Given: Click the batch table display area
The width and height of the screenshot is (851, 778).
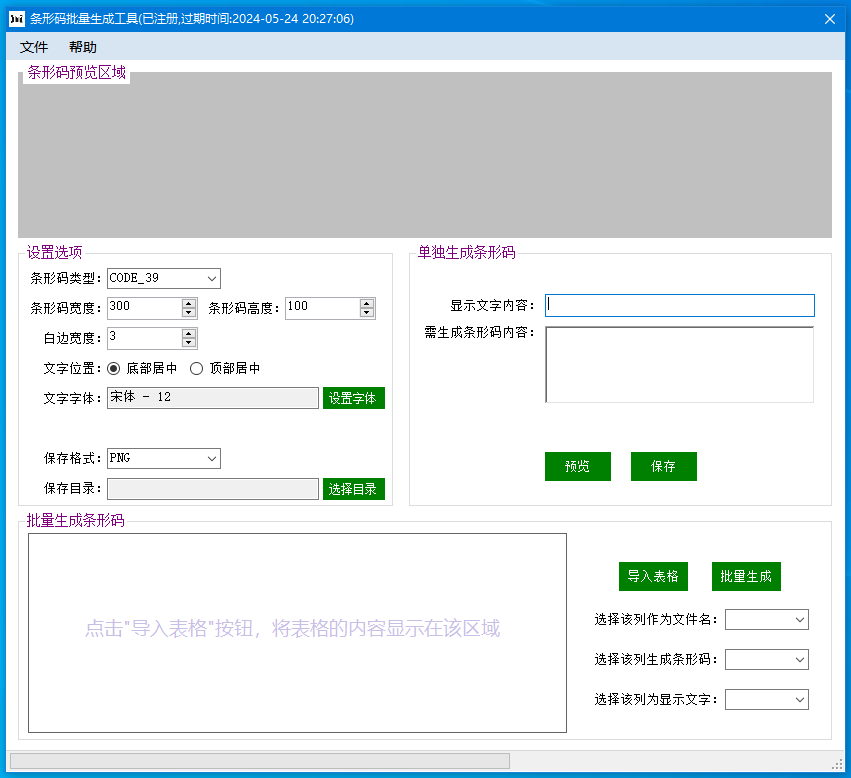Looking at the screenshot, I should point(297,633).
